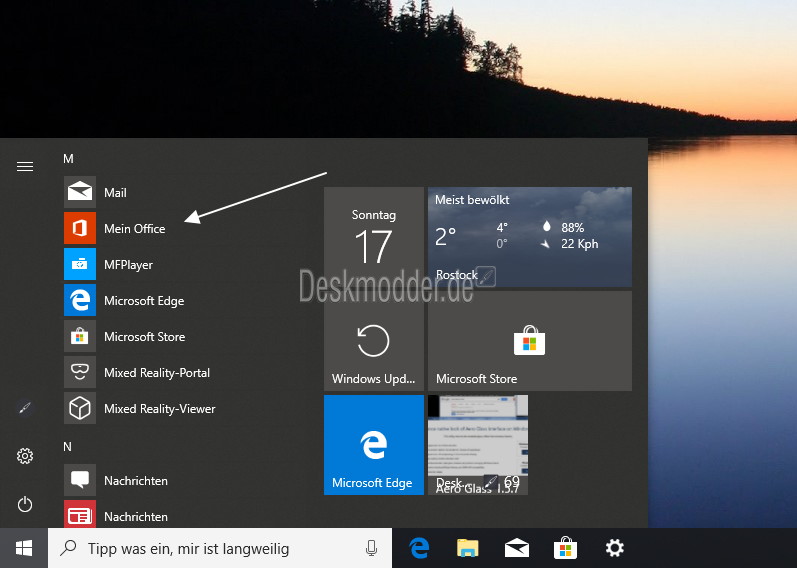Open the grey Nachrichten messaging icon
The width and height of the screenshot is (797, 568).
pyautogui.click(x=80, y=480)
